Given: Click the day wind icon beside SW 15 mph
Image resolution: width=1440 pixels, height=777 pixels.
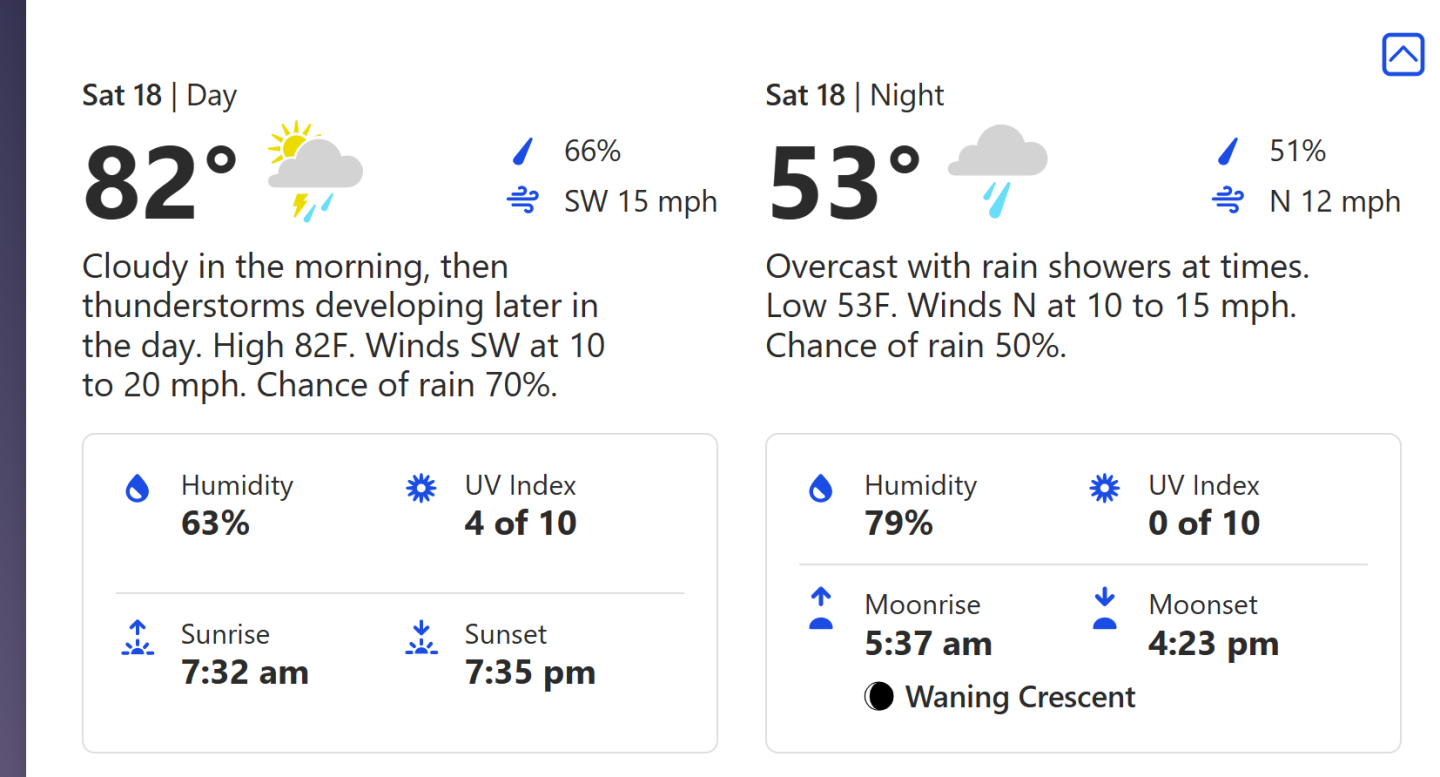Looking at the screenshot, I should (523, 201).
